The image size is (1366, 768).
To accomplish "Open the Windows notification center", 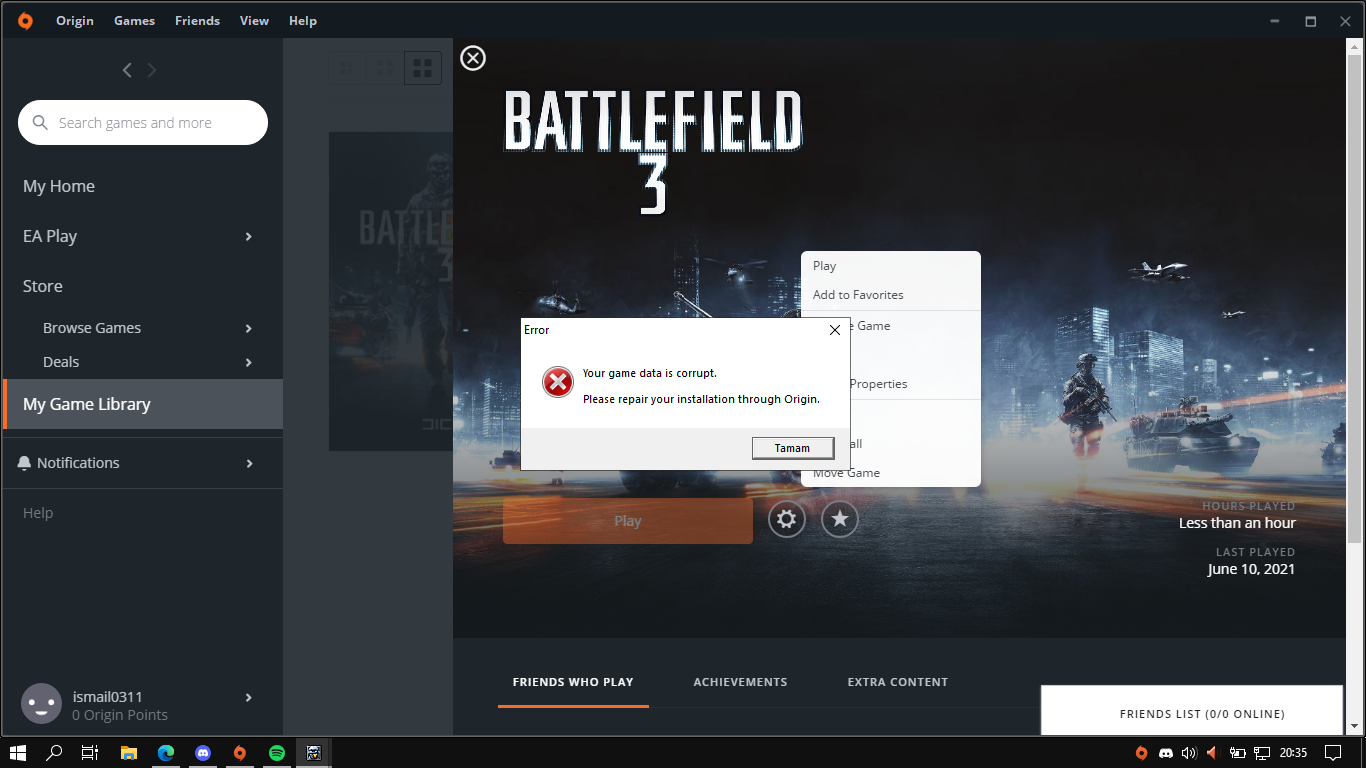I will [1332, 753].
